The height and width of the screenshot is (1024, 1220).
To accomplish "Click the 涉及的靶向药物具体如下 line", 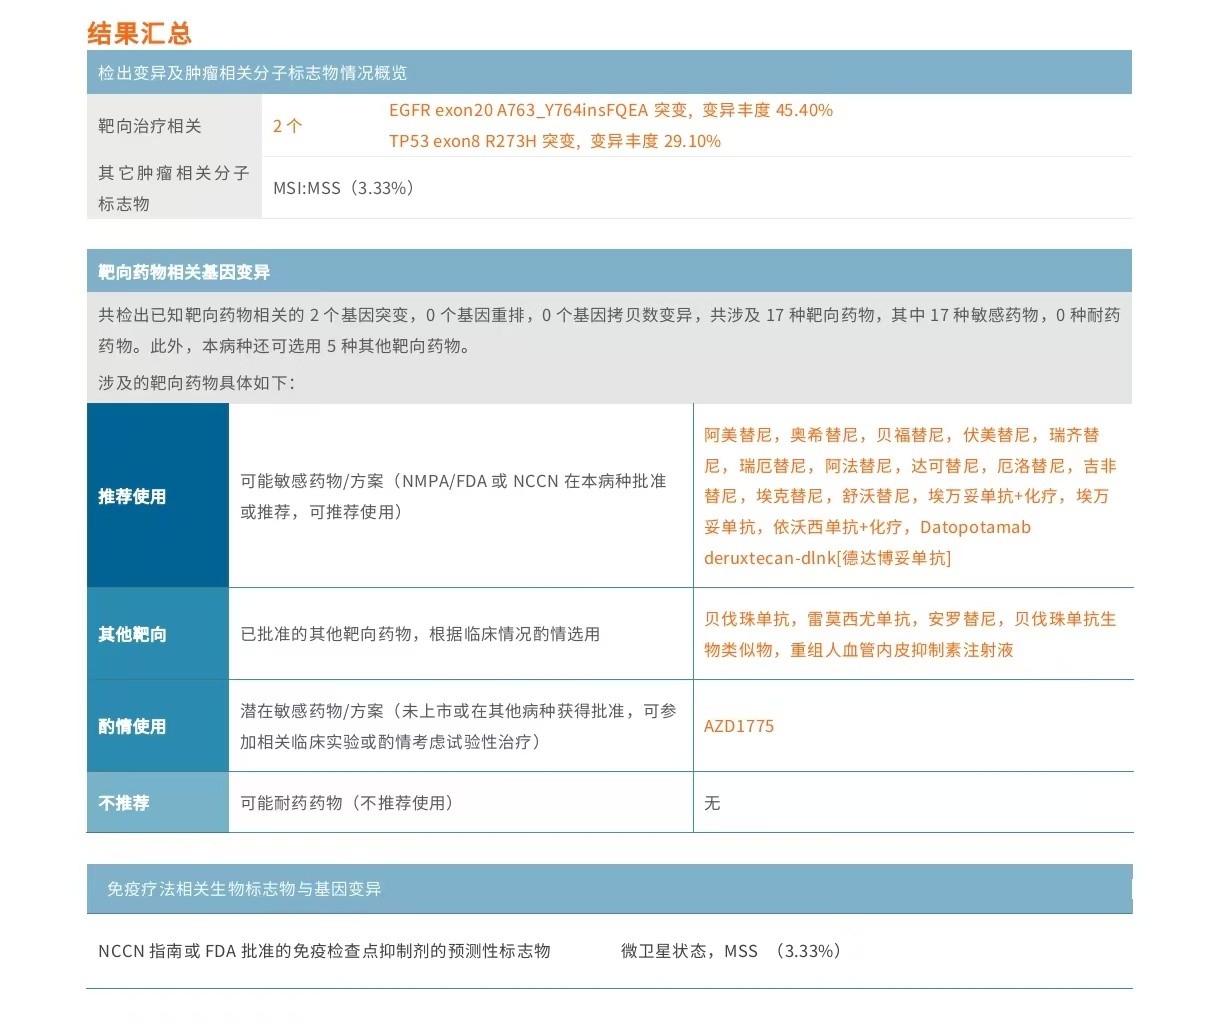I will (196, 383).
